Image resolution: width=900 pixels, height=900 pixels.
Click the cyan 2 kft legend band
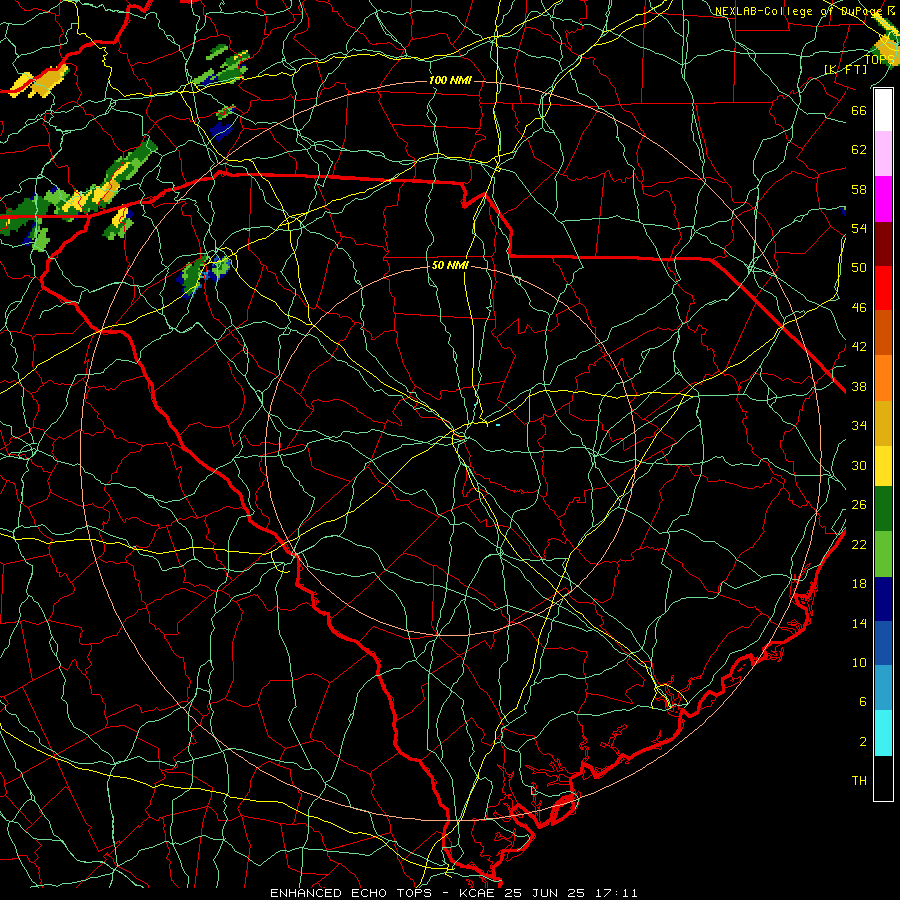coord(883,733)
